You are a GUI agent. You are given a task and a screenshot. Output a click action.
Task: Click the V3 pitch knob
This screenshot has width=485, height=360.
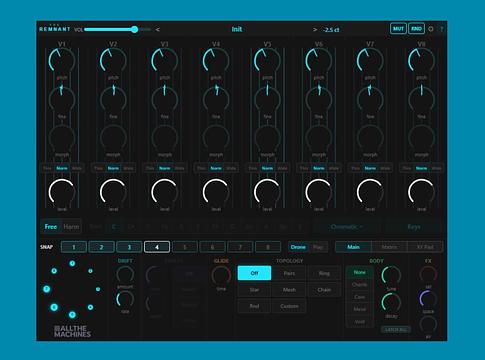[165, 61]
